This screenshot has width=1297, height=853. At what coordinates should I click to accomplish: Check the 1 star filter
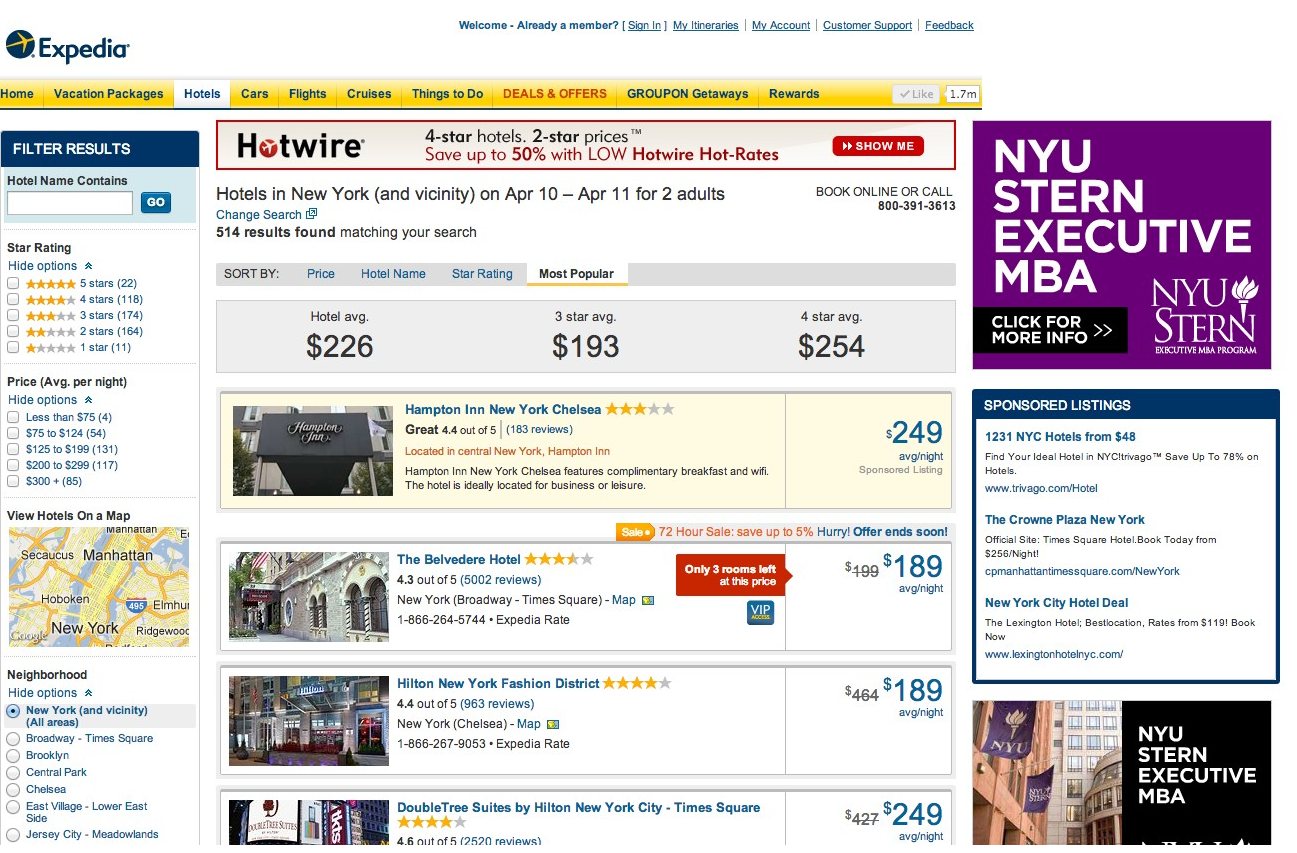pyautogui.click(x=13, y=347)
